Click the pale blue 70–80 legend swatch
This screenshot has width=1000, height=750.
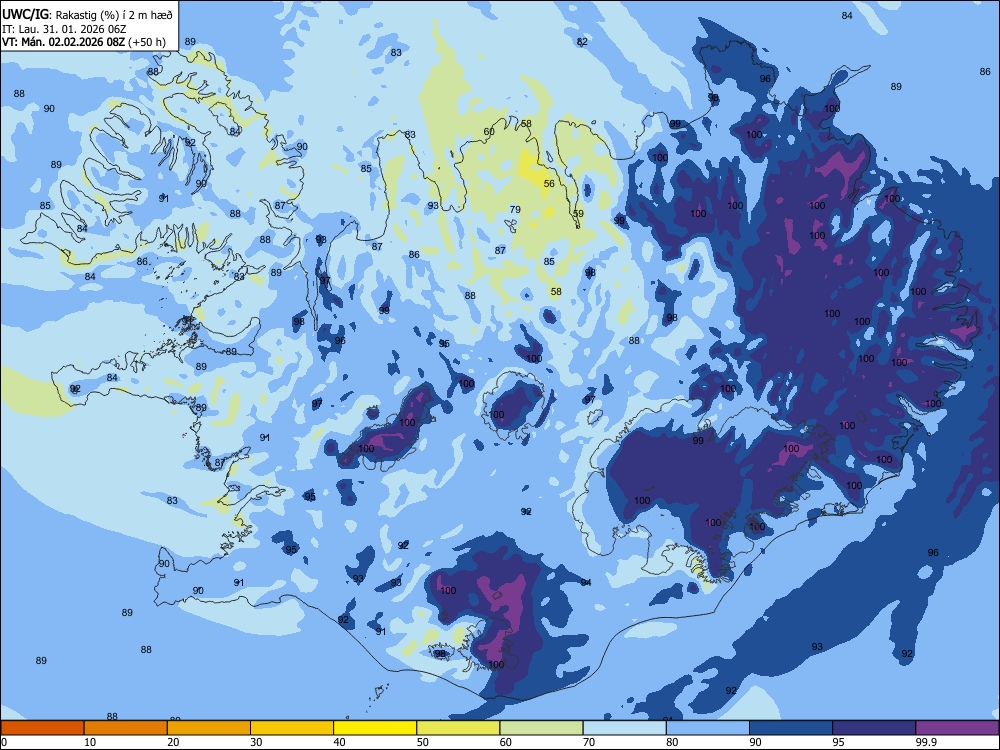[x=624, y=728]
